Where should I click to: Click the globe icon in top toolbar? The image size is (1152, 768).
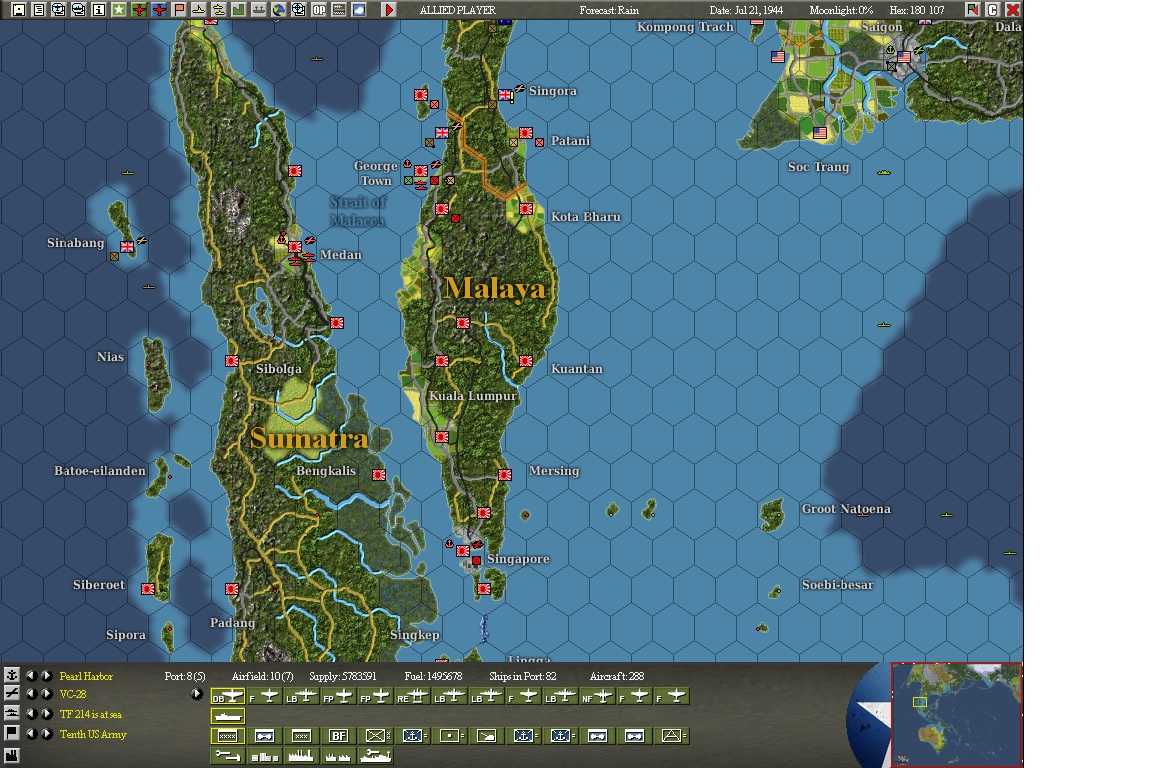pyautogui.click(x=278, y=10)
